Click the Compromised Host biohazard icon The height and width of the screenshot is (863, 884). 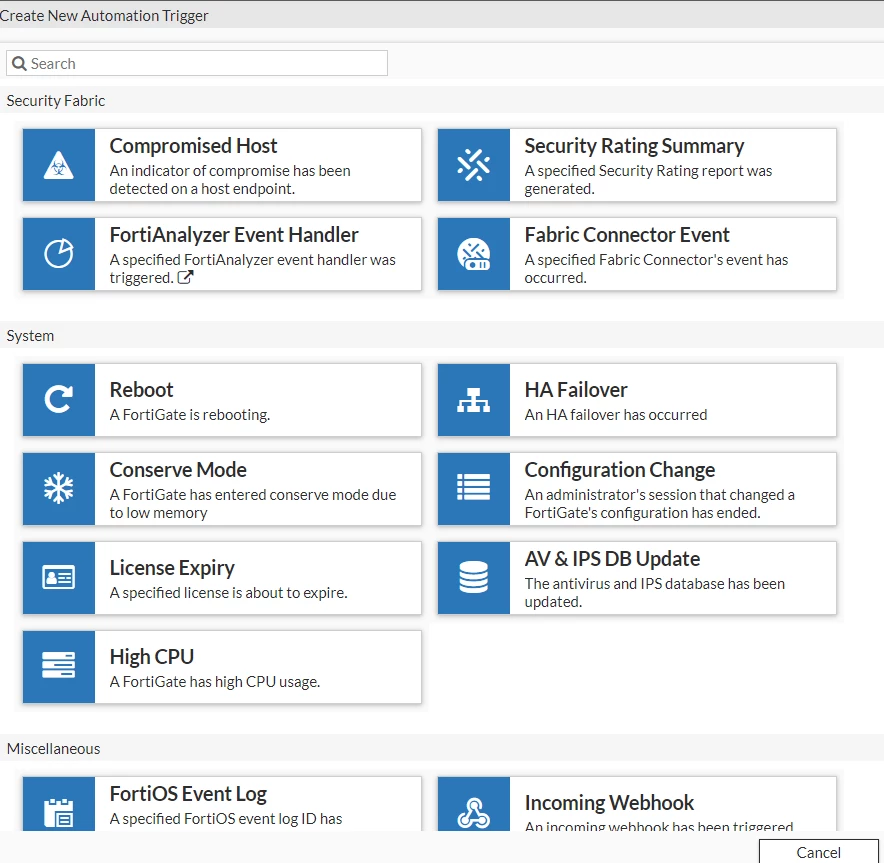59,165
